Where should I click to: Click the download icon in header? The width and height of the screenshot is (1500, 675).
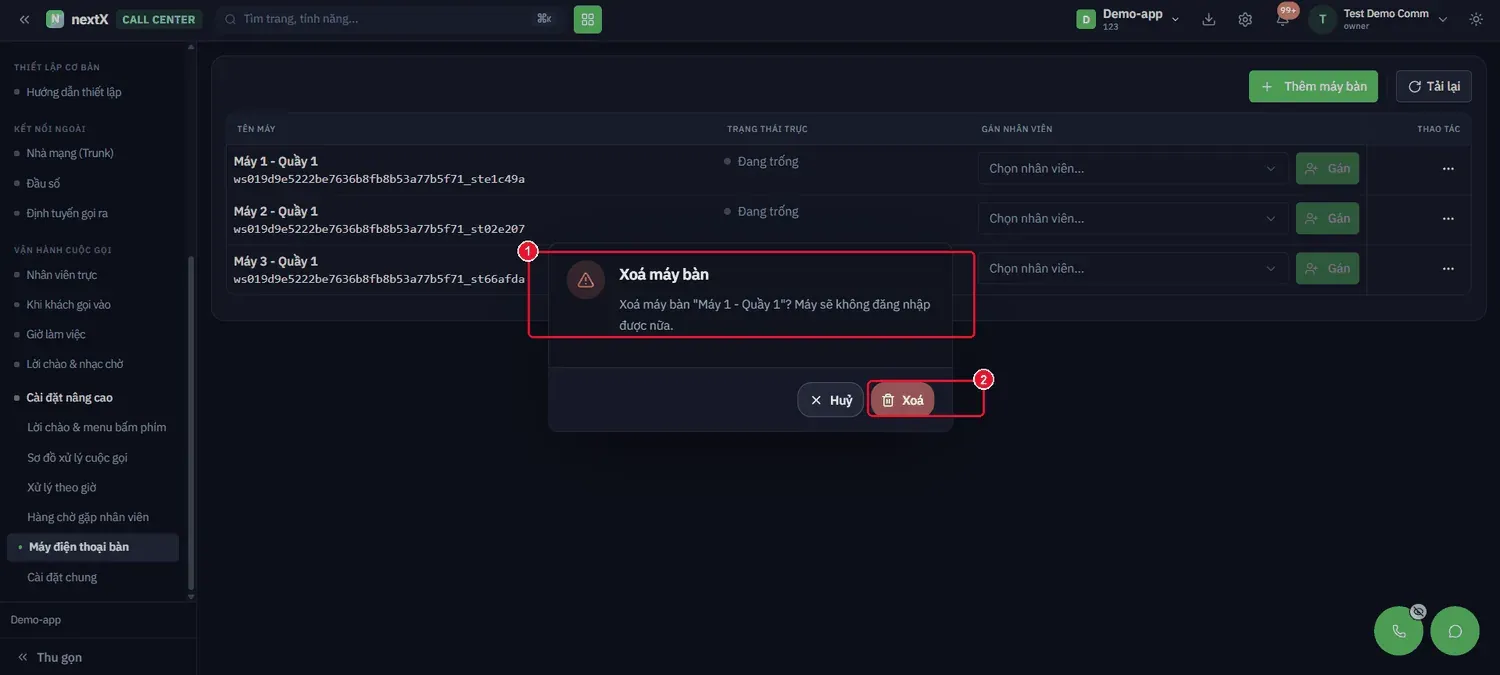click(1209, 19)
